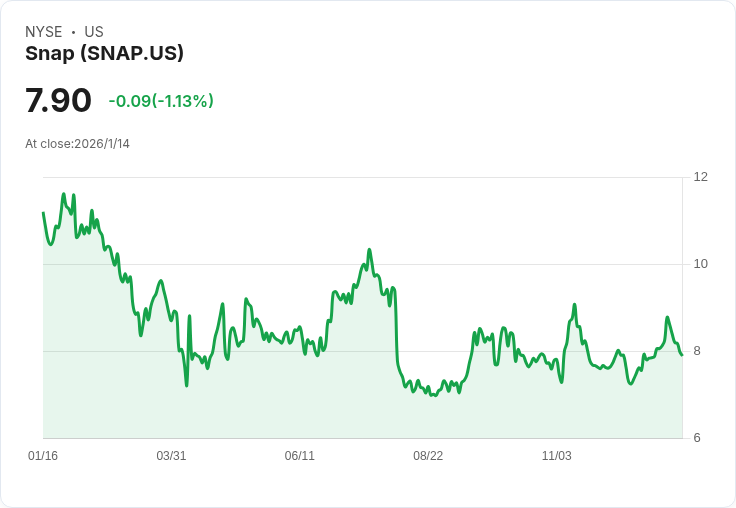The width and height of the screenshot is (736, 508).
Task: Click the 7.90 current price value
Action: [x=58, y=101]
